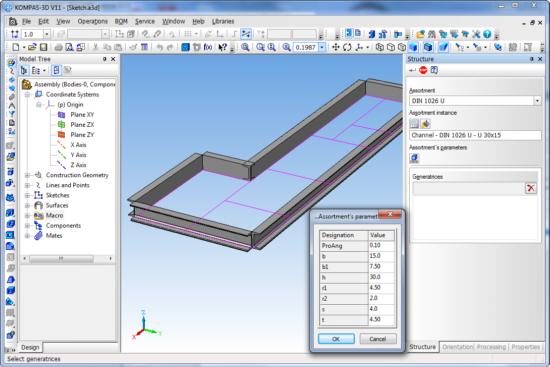Click the blue help globe toolbar icon
Image resolution: width=550 pixels, height=367 pixels.
(x=487, y=34)
